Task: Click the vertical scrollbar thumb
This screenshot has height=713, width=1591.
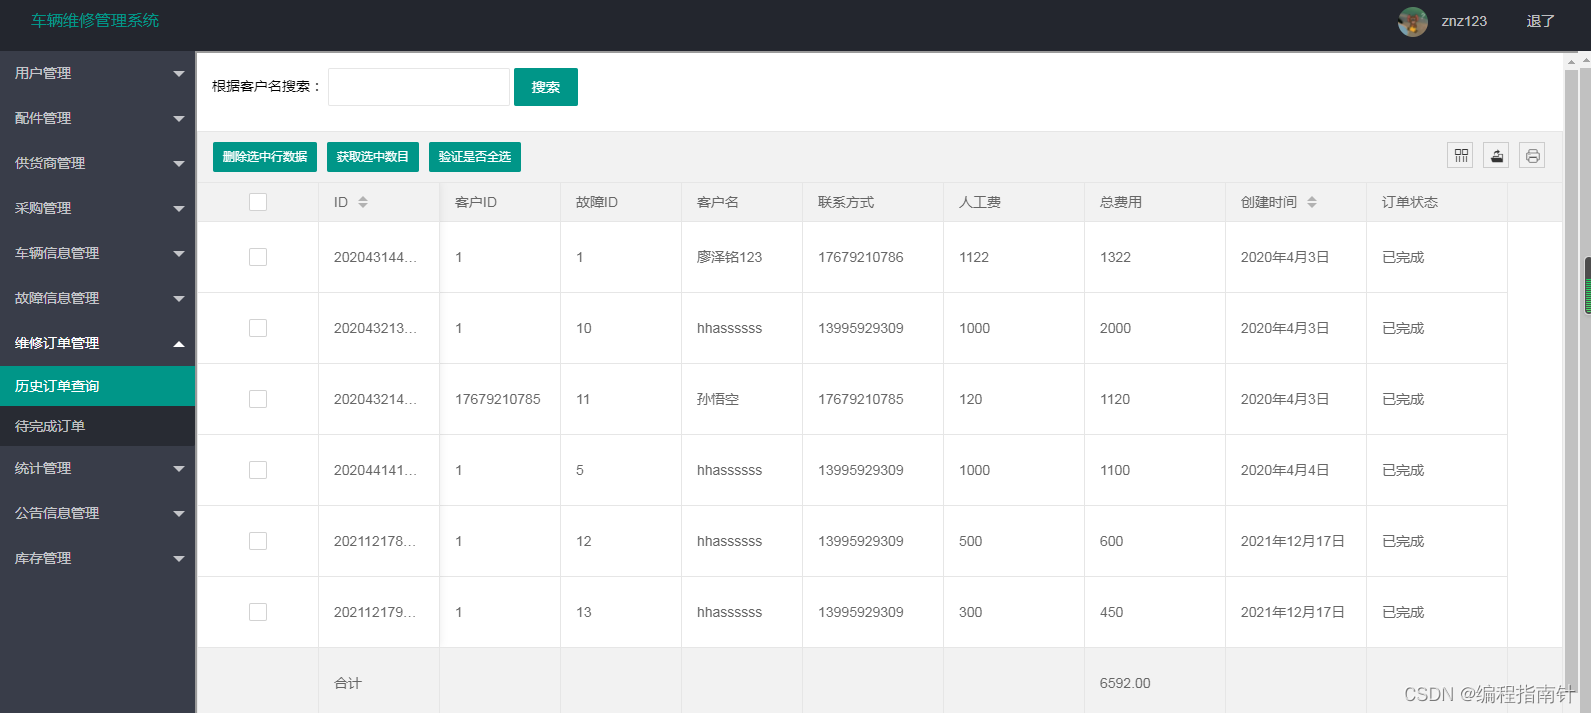Action: coord(1587,287)
